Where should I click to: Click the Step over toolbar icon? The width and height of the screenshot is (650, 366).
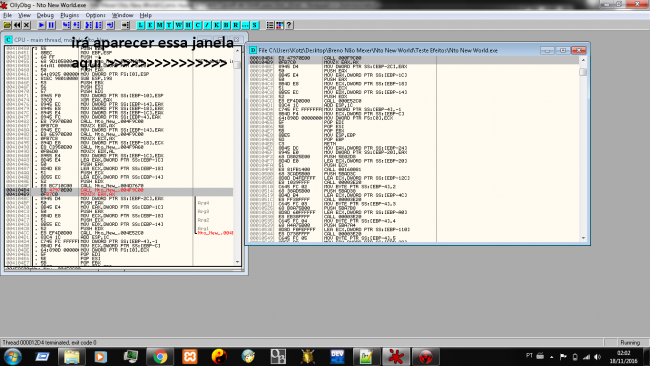point(76,25)
